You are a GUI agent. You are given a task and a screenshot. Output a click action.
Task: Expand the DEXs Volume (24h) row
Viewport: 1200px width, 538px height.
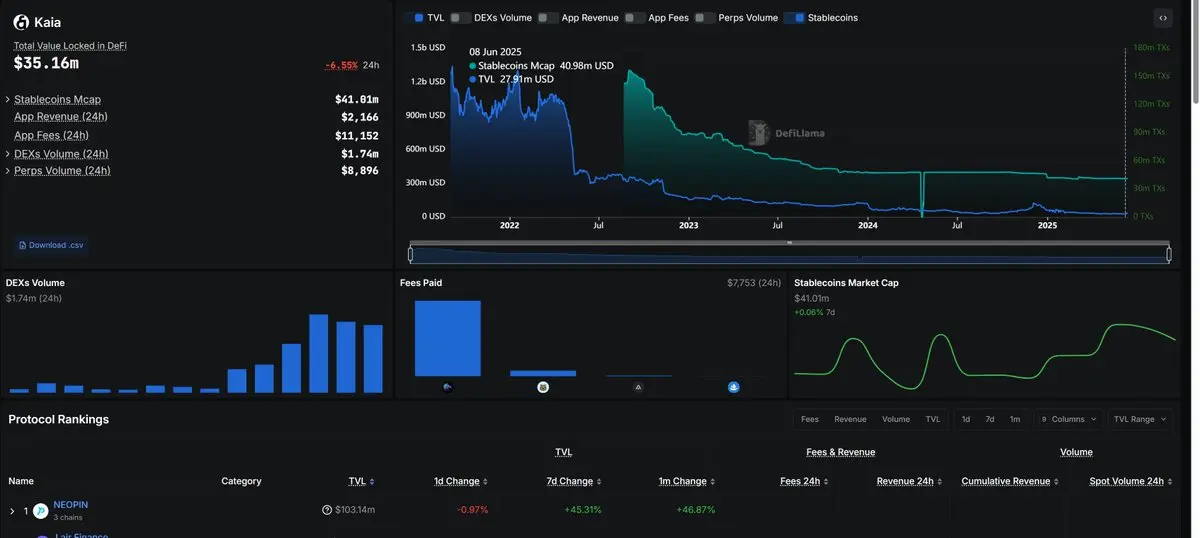click(8, 154)
